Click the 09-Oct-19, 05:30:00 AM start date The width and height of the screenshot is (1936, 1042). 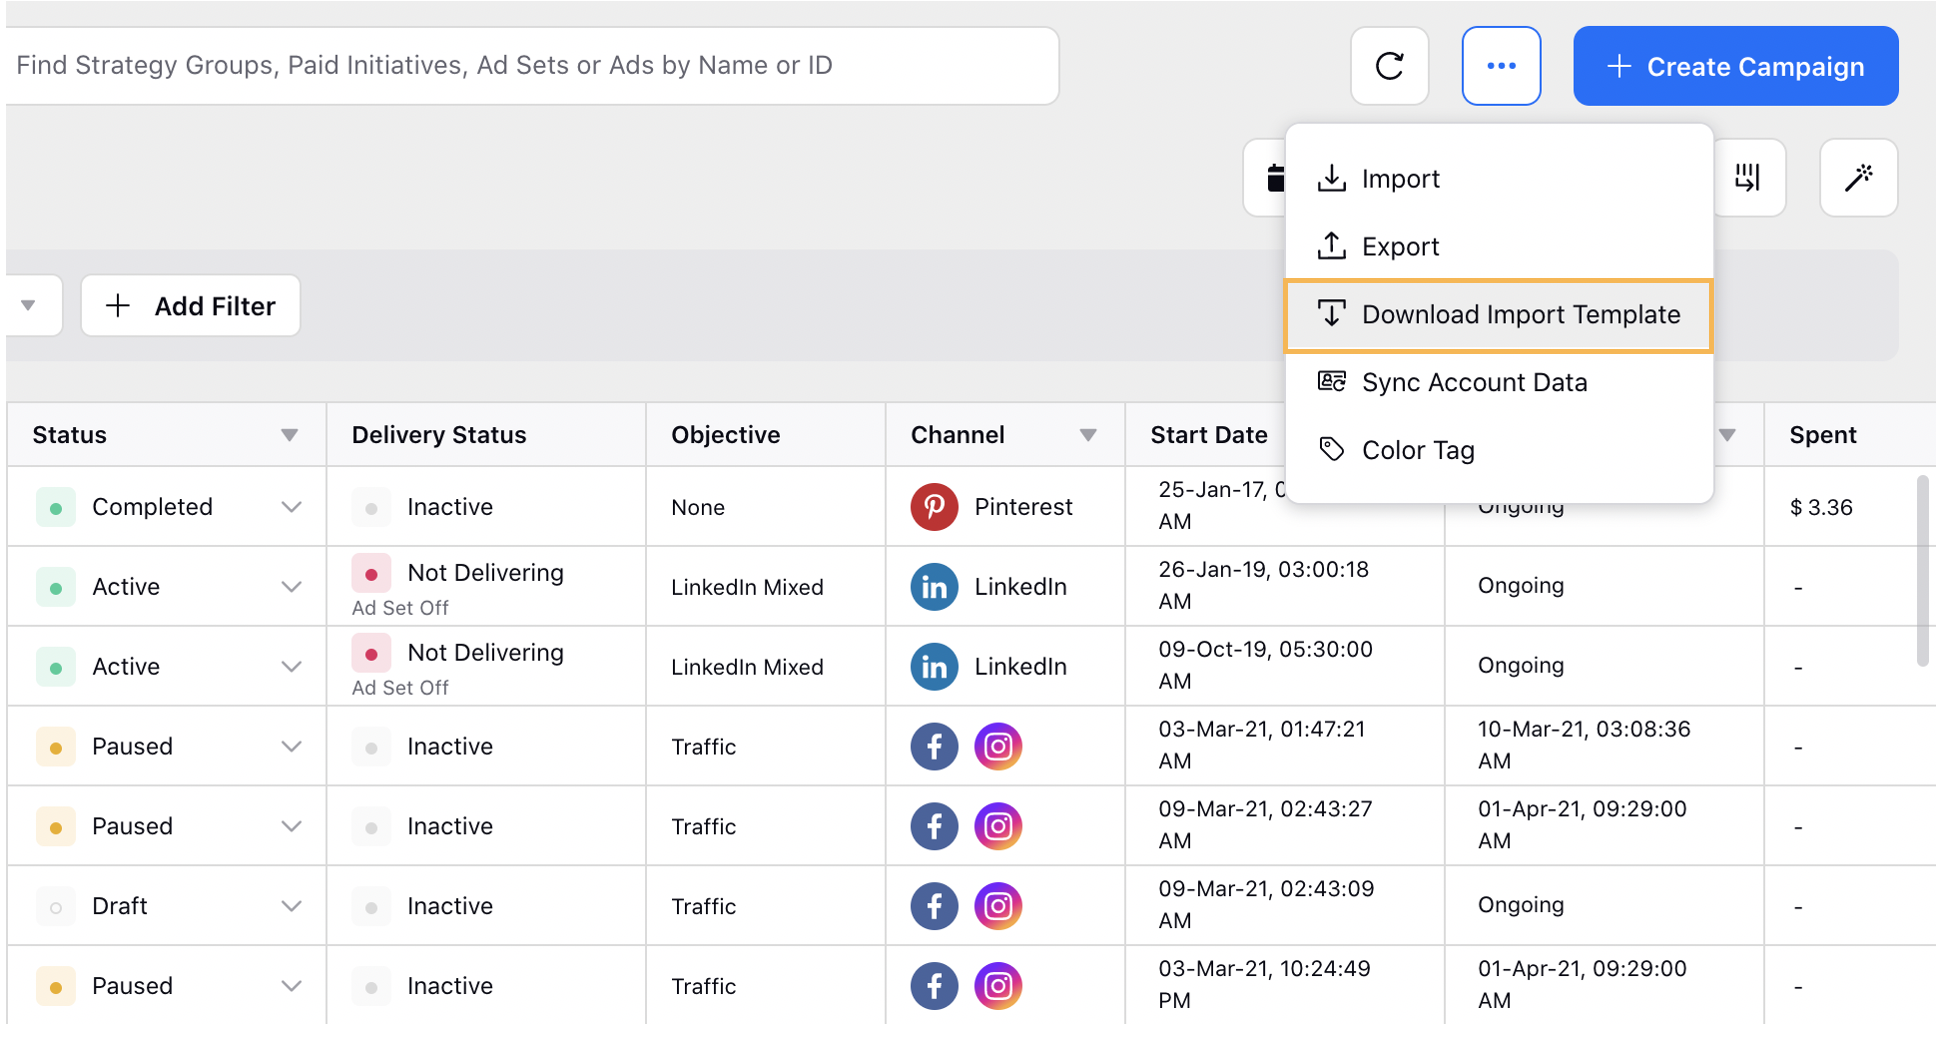pyautogui.click(x=1265, y=665)
